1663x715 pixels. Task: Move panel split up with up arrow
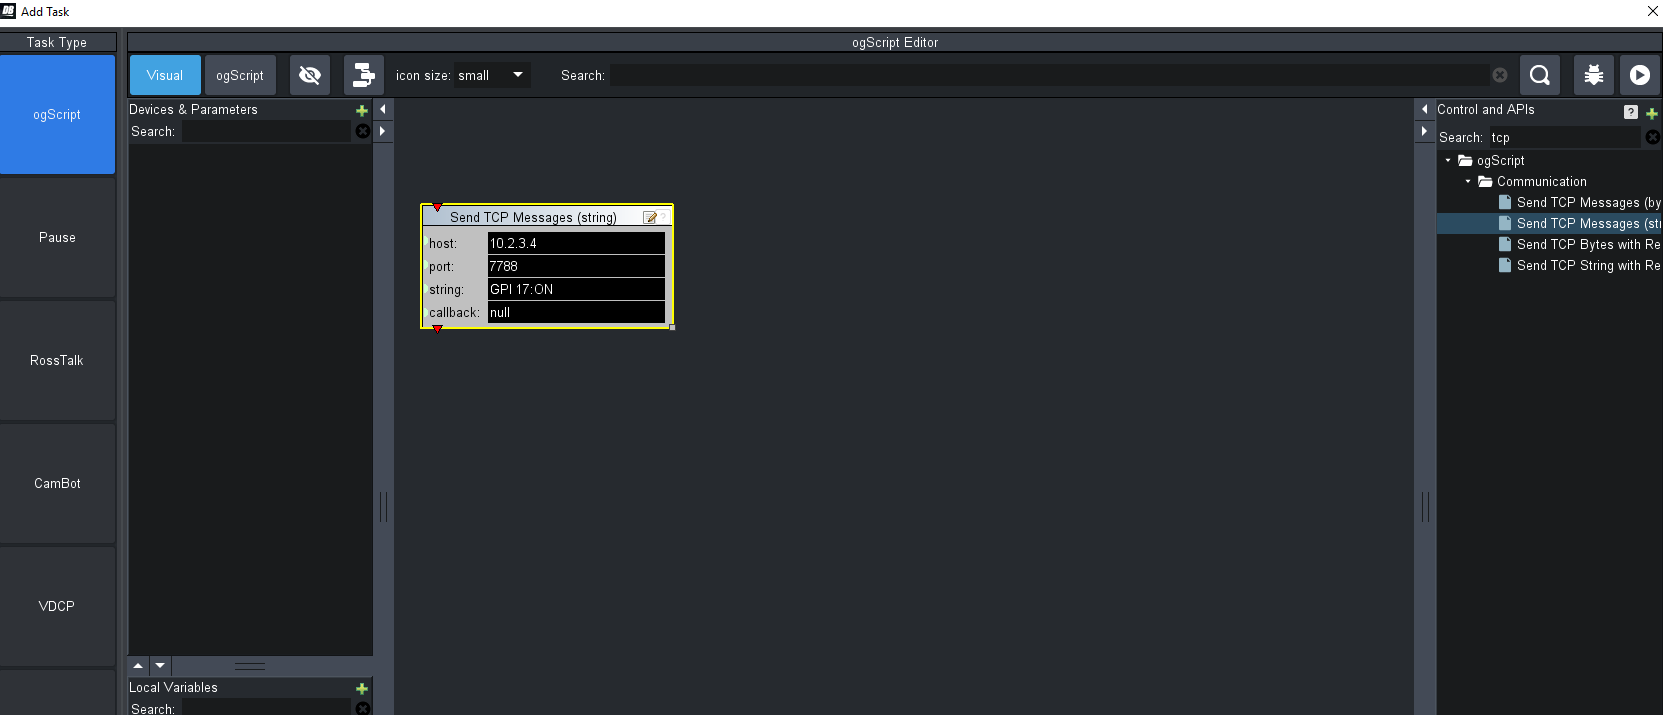click(139, 665)
